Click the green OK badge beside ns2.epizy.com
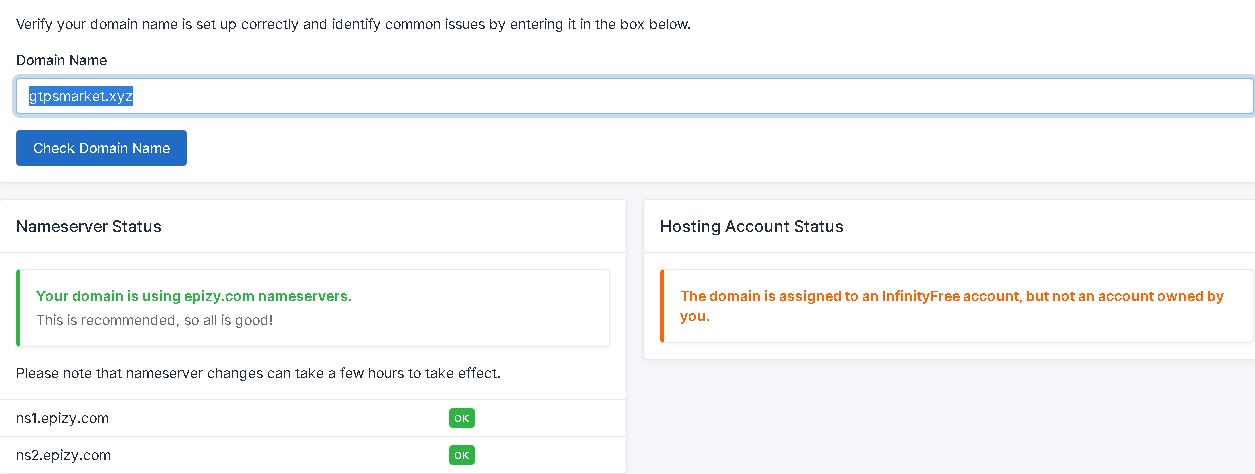The image size is (1255, 474). point(461,455)
